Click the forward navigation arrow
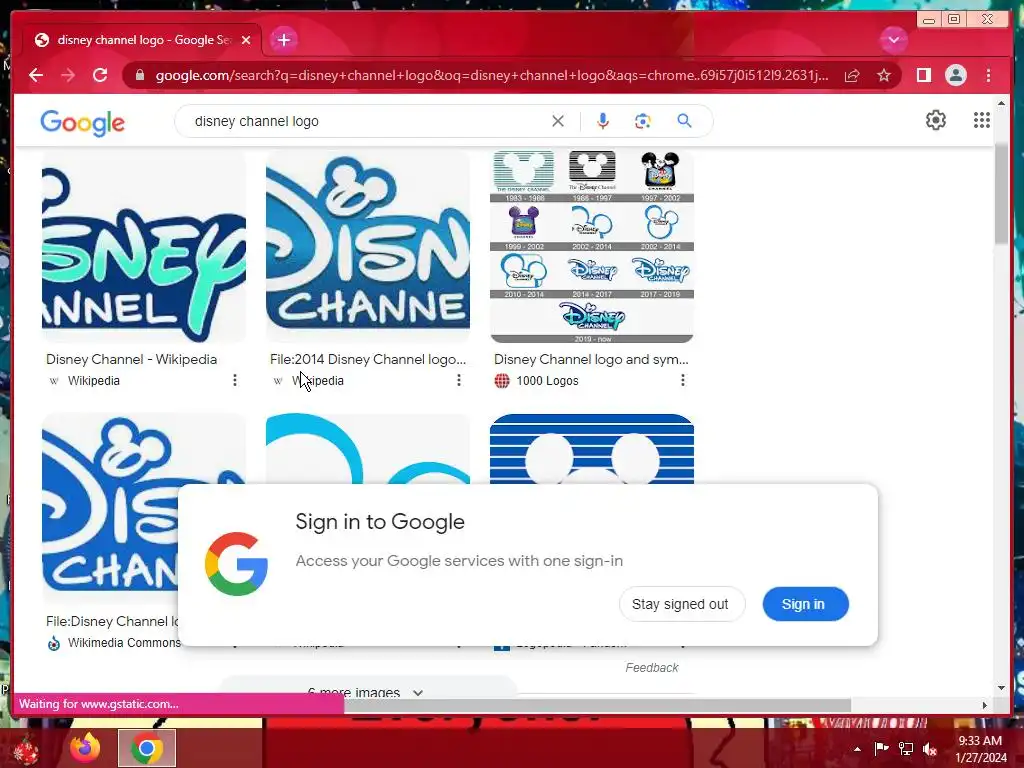This screenshot has width=1024, height=768. tap(68, 75)
